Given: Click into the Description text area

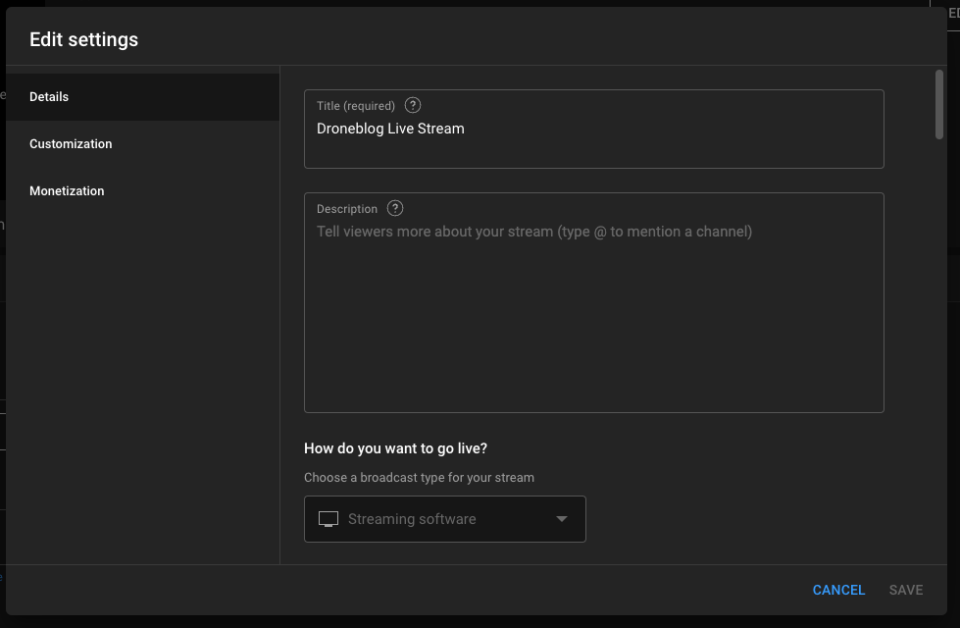Looking at the screenshot, I should 594,302.
